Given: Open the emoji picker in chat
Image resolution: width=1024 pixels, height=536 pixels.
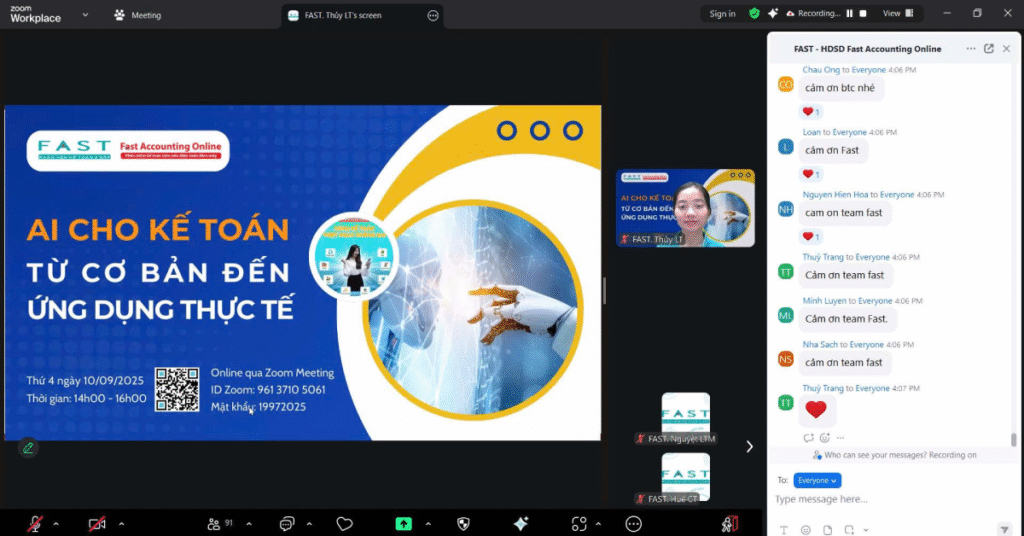Looking at the screenshot, I should point(805,529).
